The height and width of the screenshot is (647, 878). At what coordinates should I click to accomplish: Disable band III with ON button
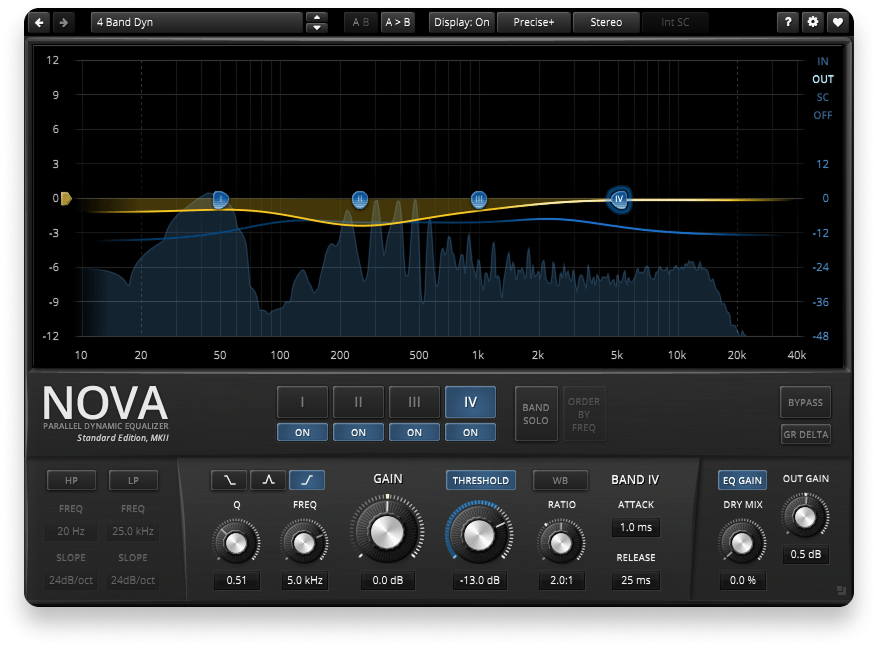click(414, 433)
